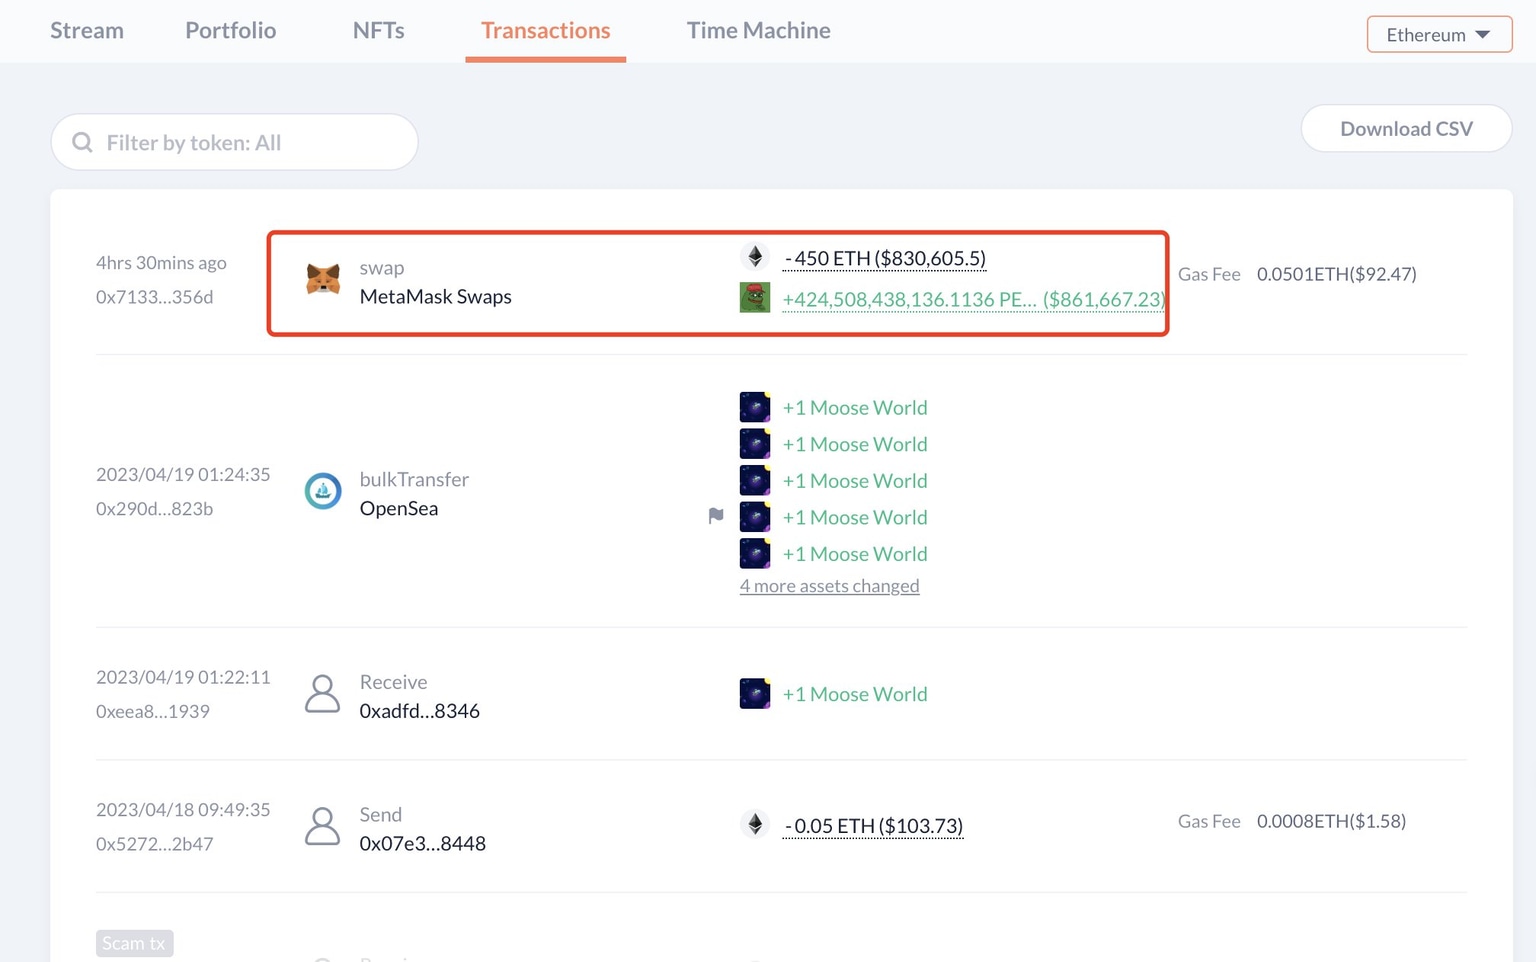The width and height of the screenshot is (1536, 962).
Task: Click the Ethereum icon beside -0.05 ETH
Action: [755, 824]
